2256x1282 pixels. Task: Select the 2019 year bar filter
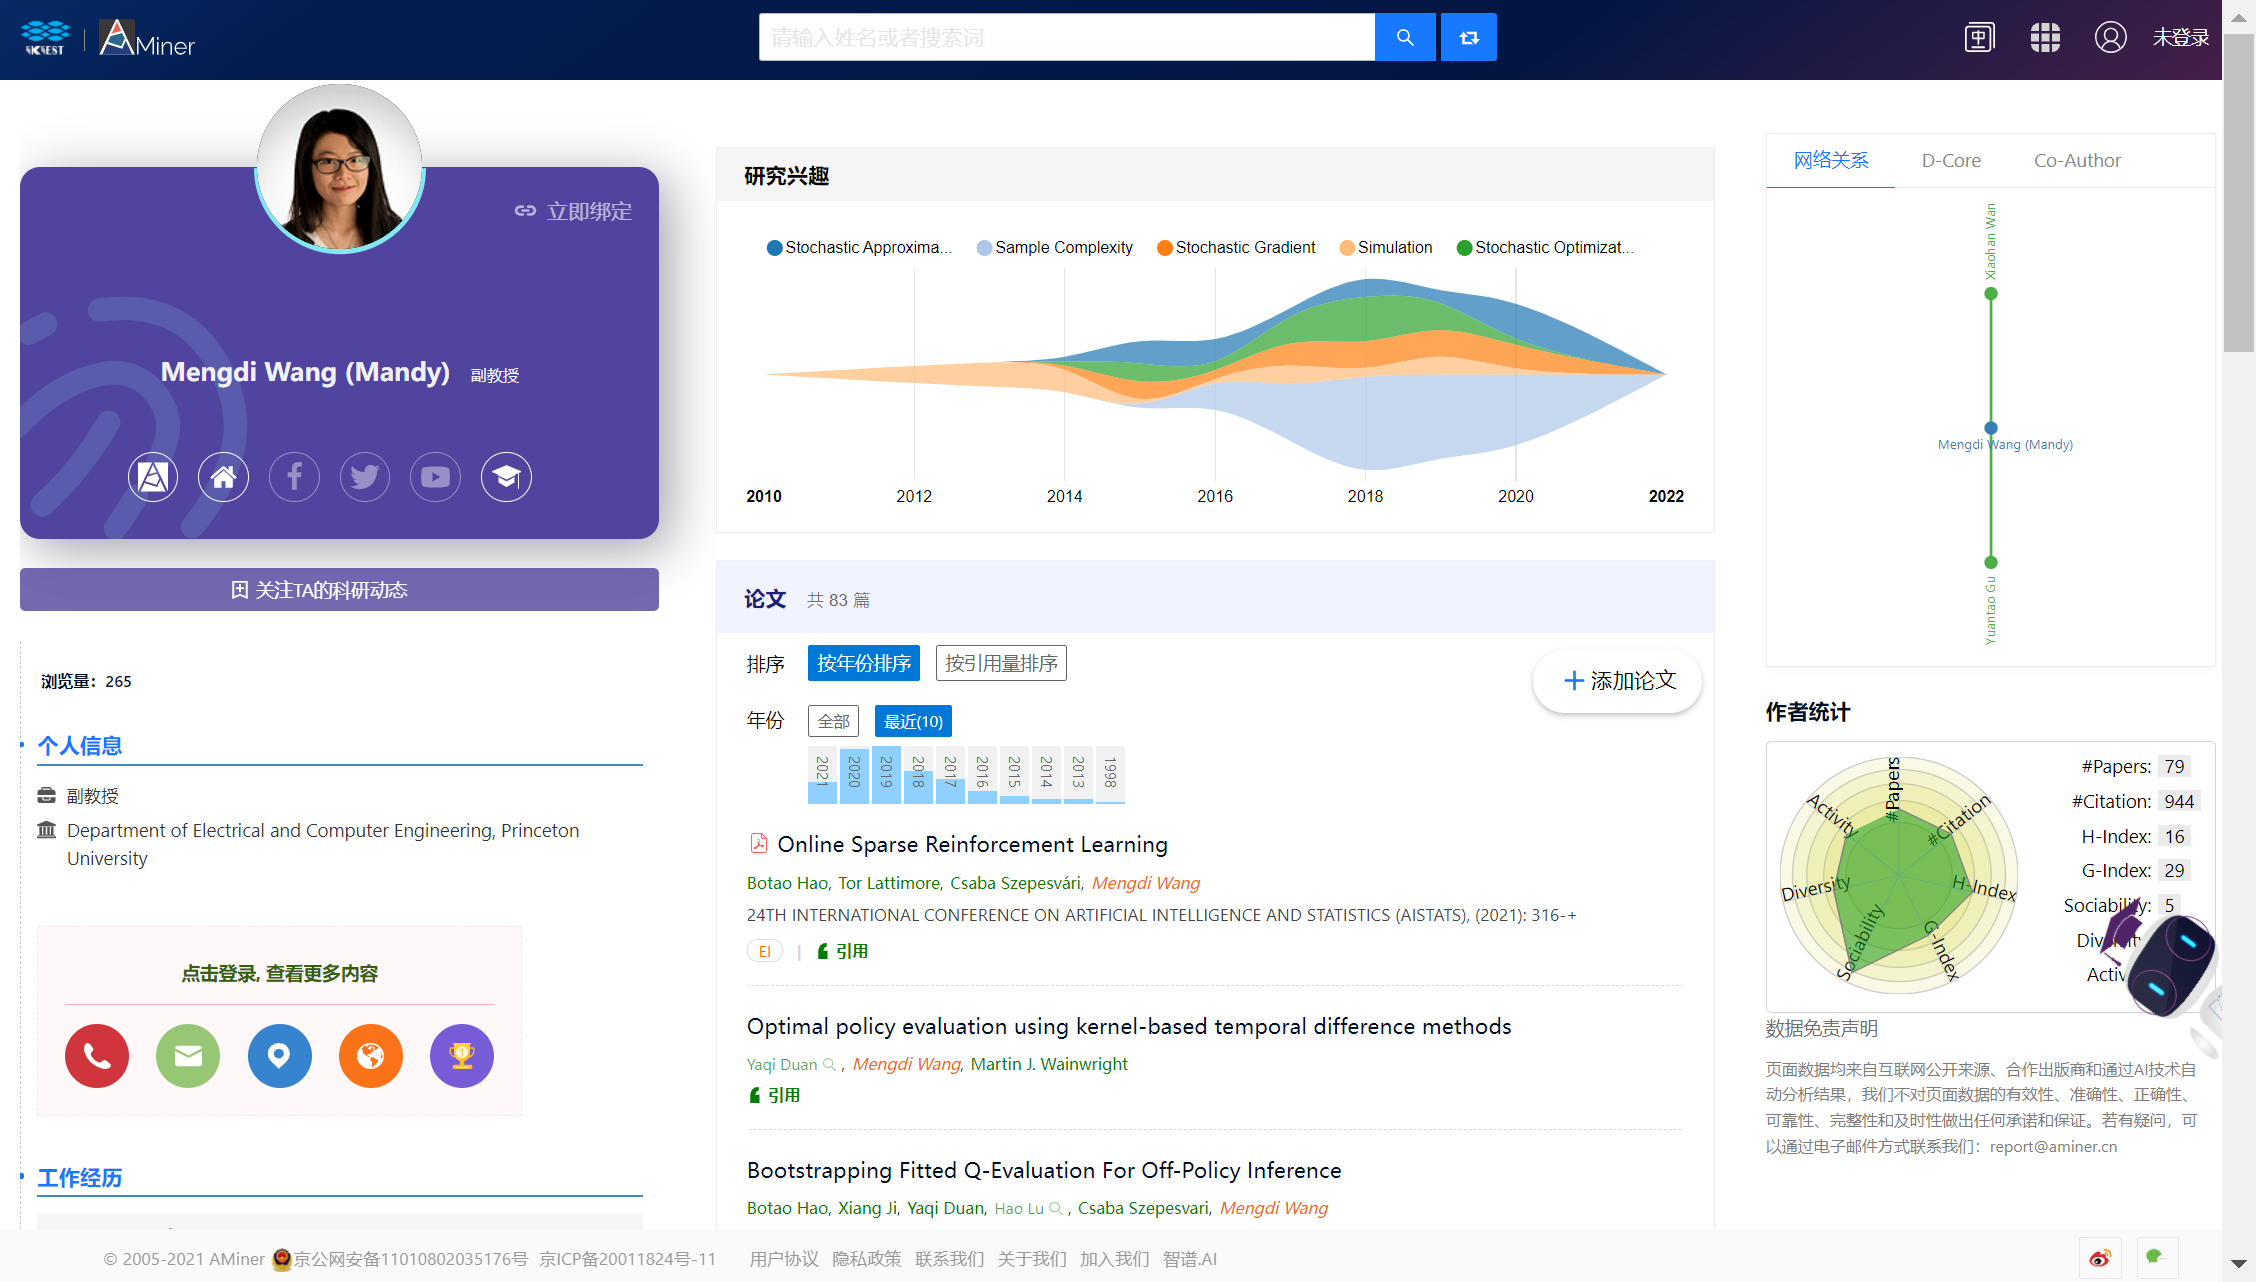tap(886, 774)
